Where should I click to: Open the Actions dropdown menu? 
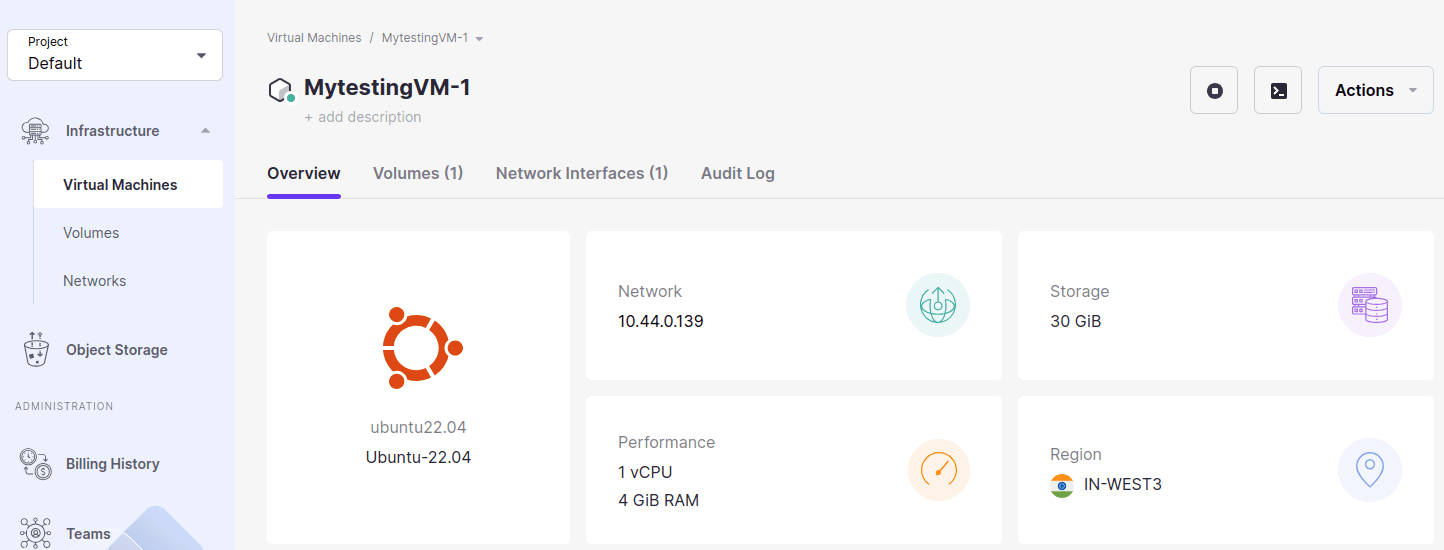(x=1376, y=90)
